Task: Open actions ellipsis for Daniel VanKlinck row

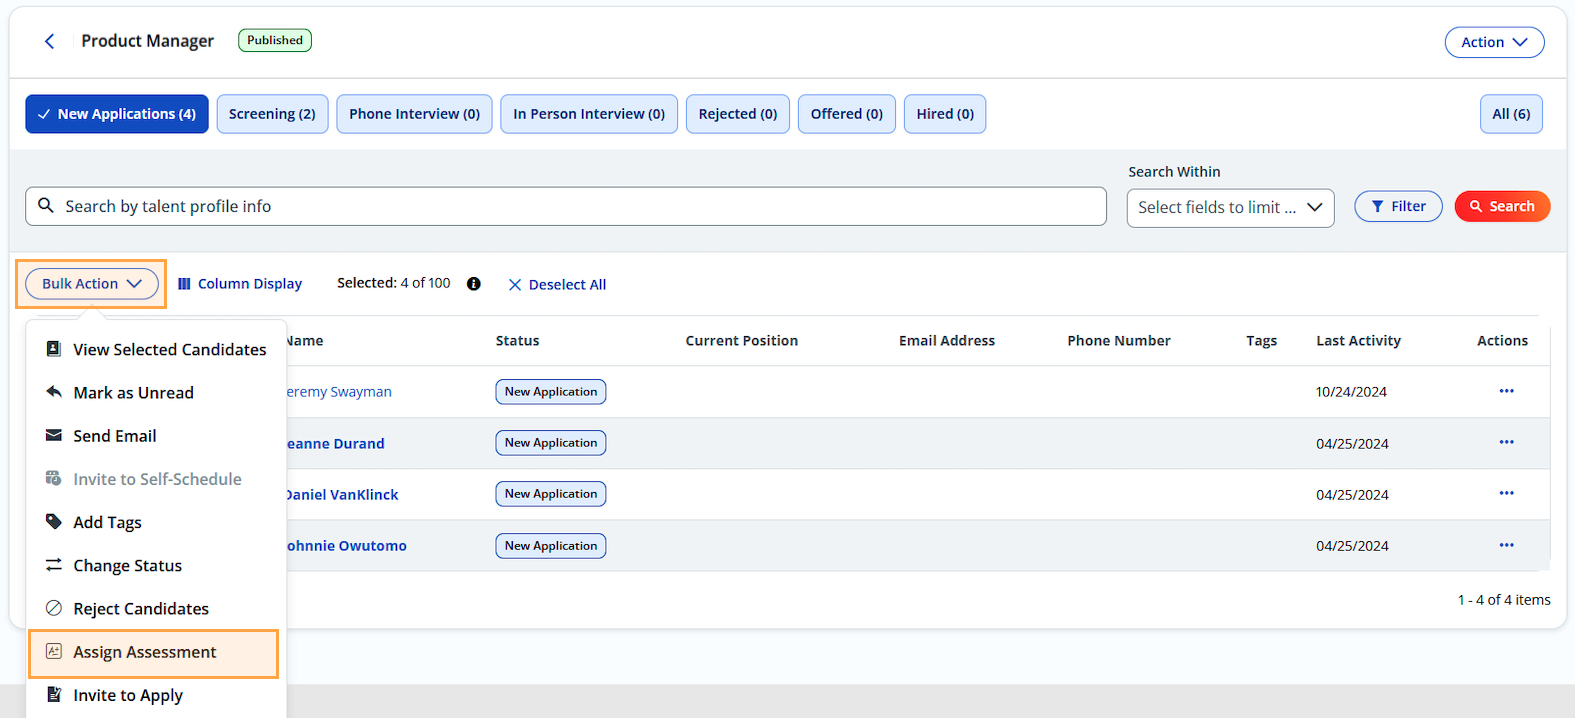Action: tap(1506, 493)
